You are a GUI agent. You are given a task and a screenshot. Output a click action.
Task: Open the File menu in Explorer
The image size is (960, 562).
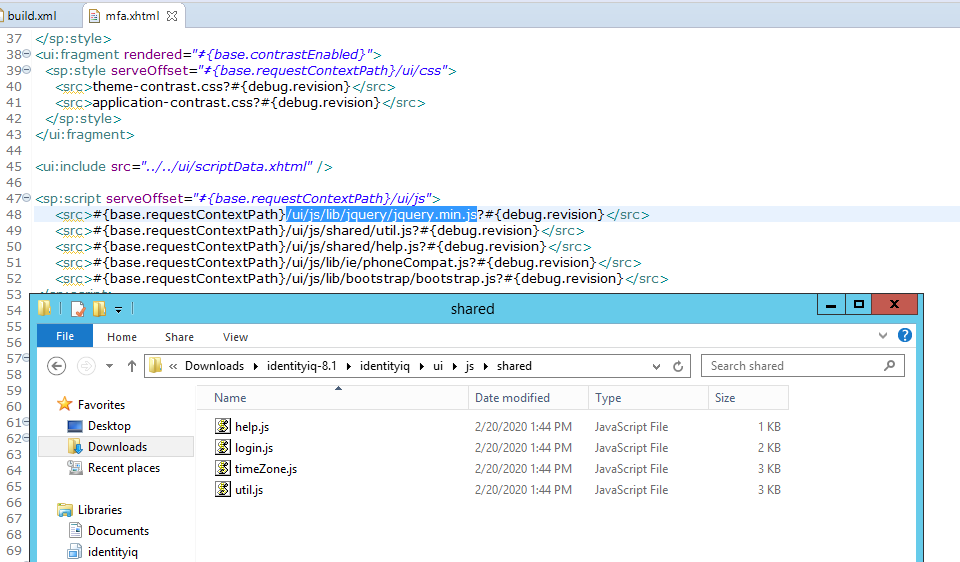pyautogui.click(x=65, y=337)
